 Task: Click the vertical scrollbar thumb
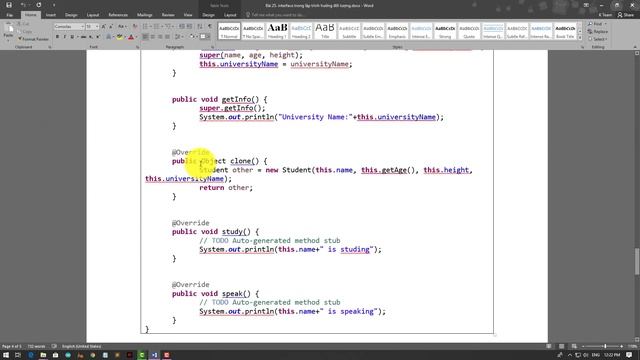637,261
